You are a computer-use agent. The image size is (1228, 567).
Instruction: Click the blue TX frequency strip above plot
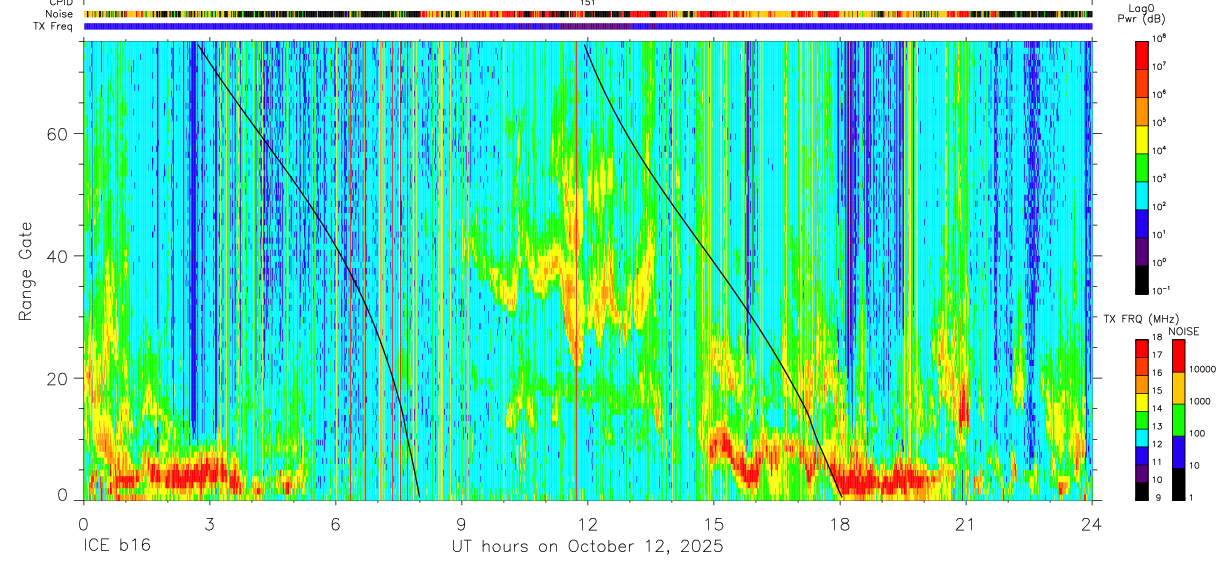pyautogui.click(x=588, y=26)
